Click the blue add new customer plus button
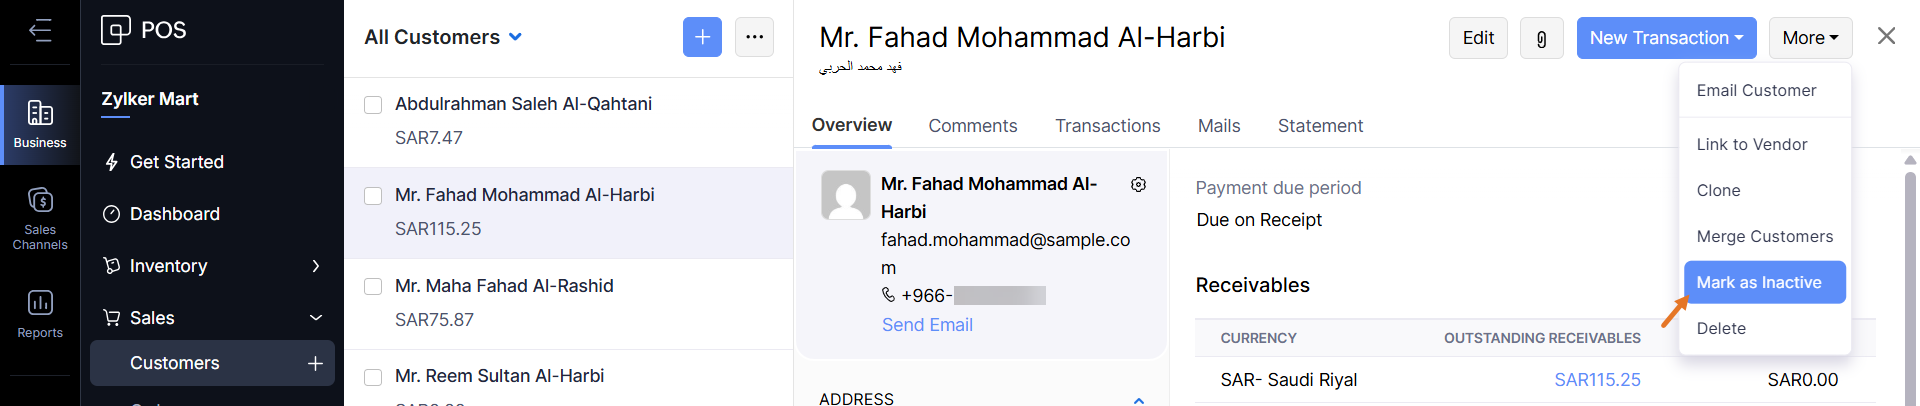 (702, 37)
